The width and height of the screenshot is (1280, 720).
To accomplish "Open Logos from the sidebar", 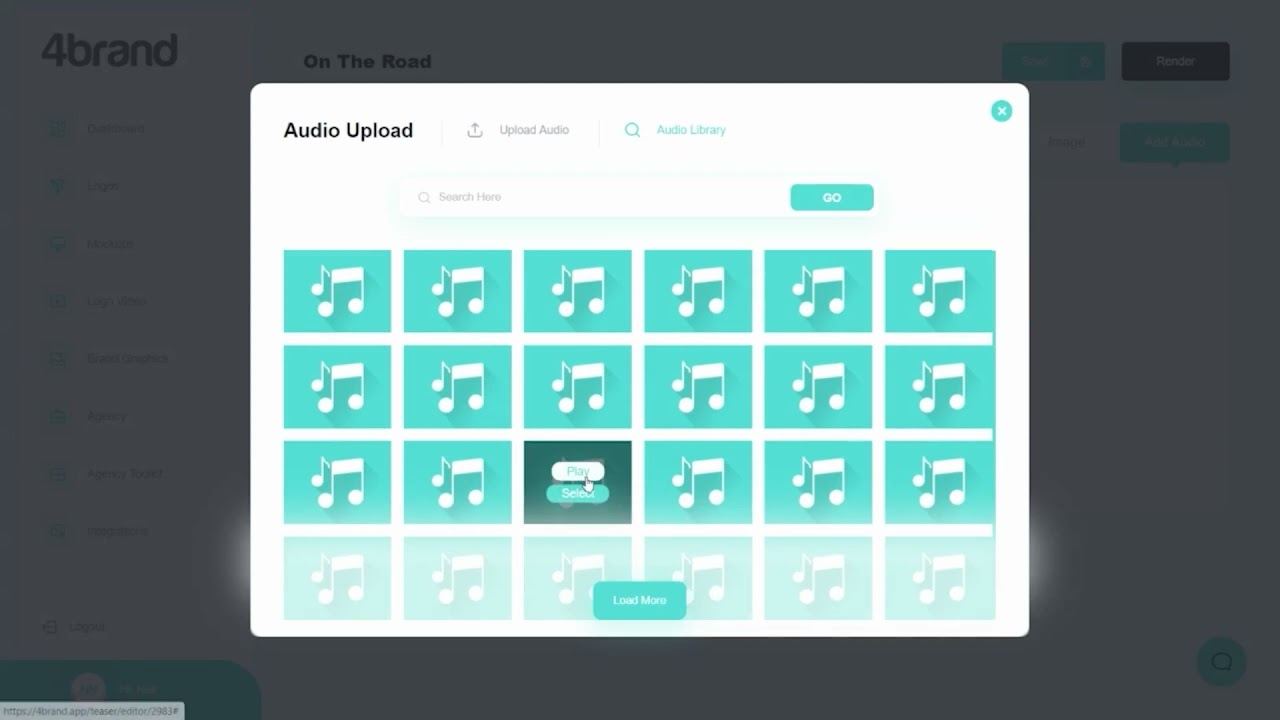I will point(85,186).
